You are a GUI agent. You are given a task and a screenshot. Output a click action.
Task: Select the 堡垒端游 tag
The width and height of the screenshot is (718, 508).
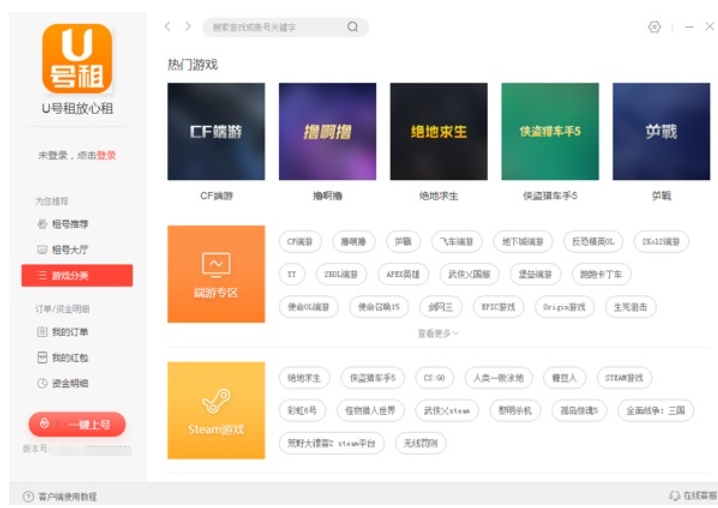click(535, 274)
